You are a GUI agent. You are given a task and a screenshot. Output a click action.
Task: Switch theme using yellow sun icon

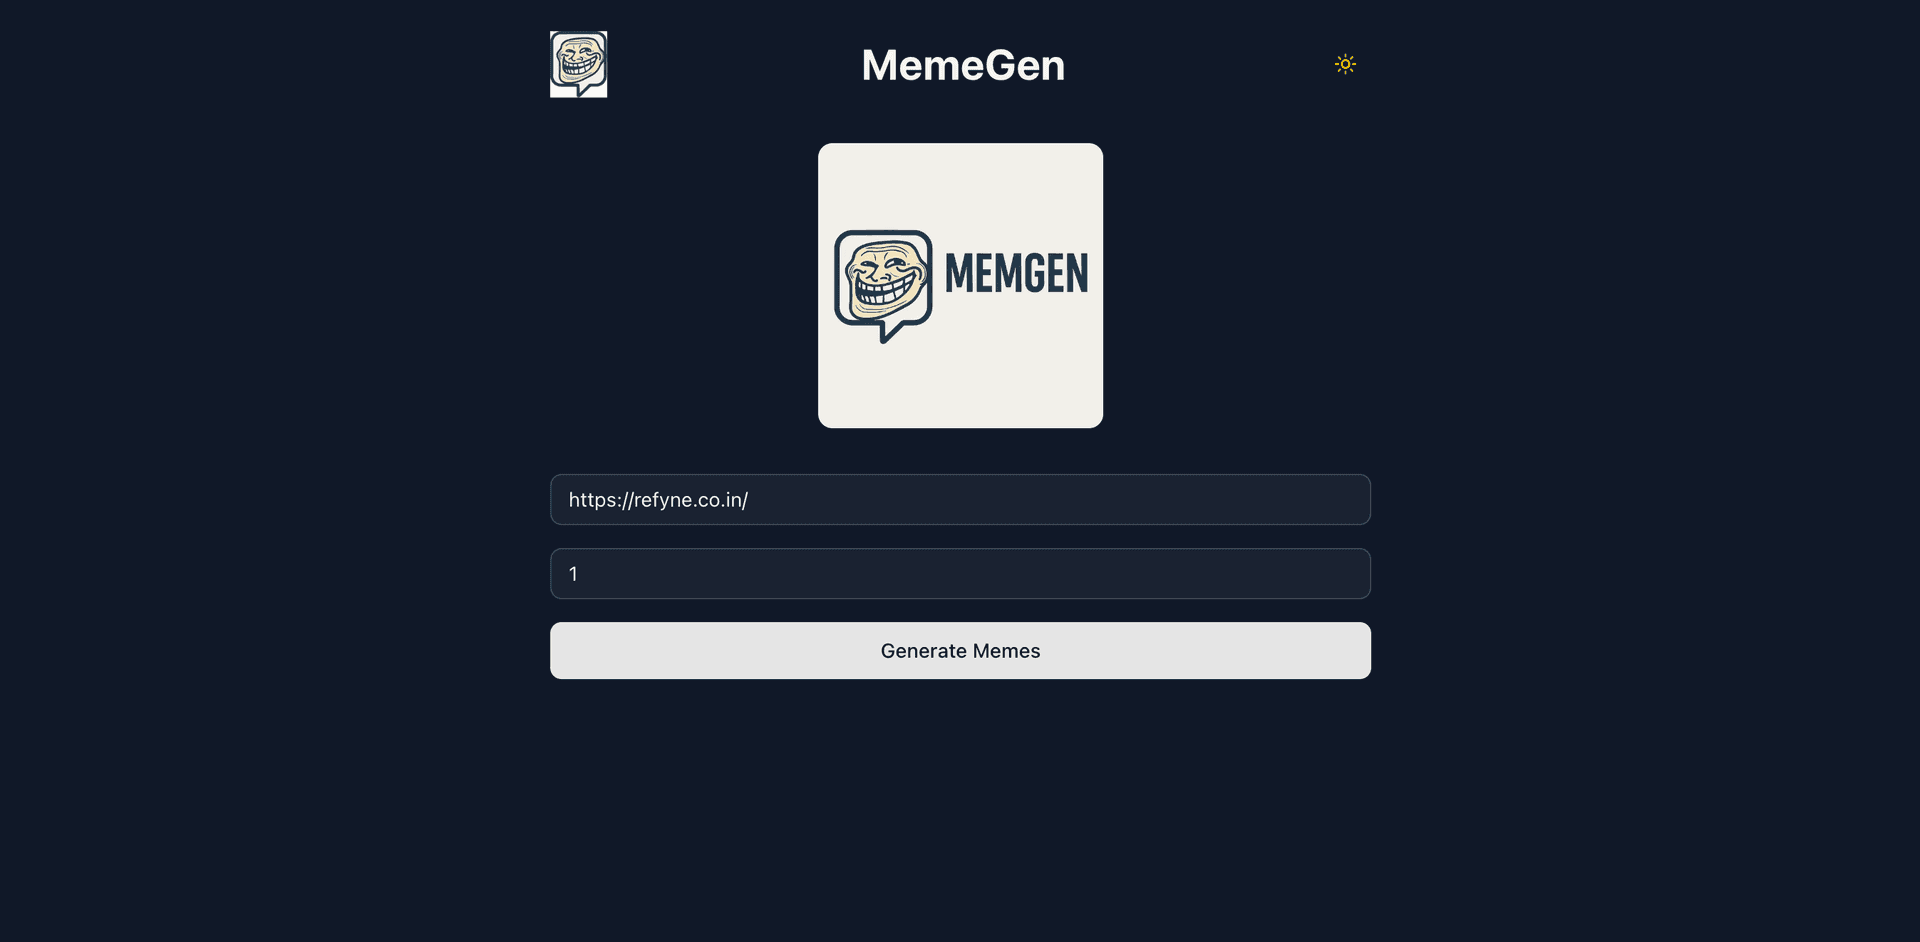pyautogui.click(x=1345, y=64)
